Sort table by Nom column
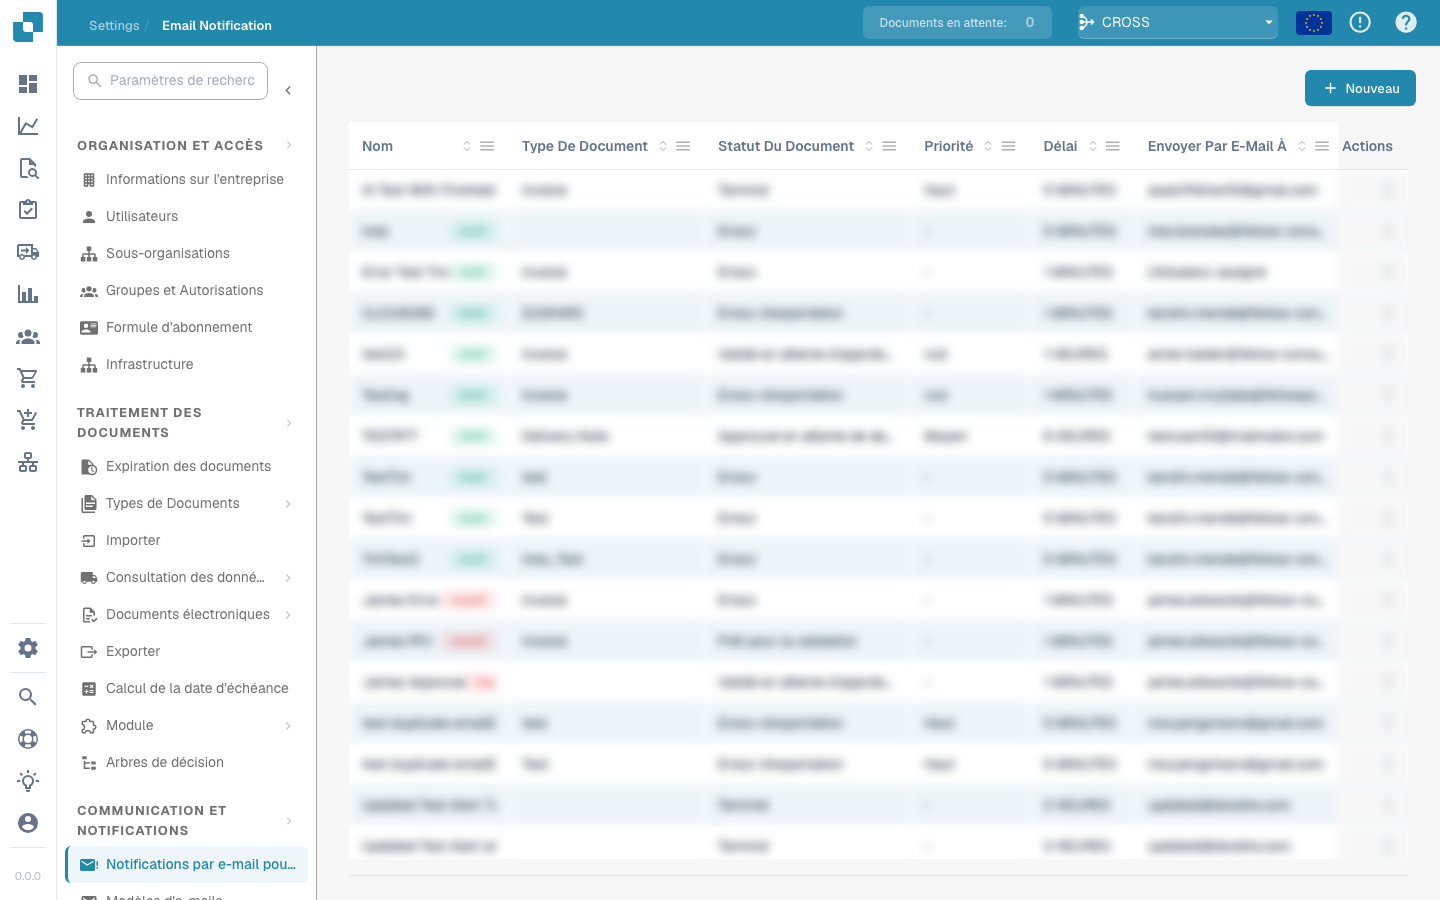The width and height of the screenshot is (1440, 900). [x=467, y=146]
